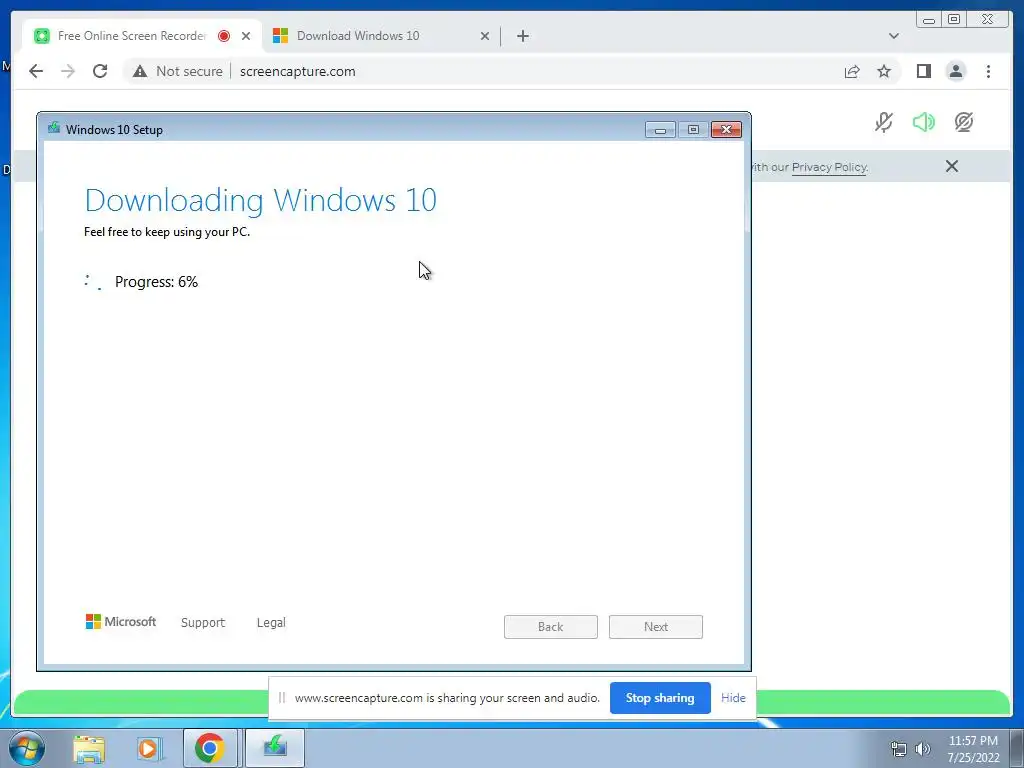The image size is (1024, 768).
Task: Switch to Free Online Screen Recorder tab
Action: tap(132, 36)
